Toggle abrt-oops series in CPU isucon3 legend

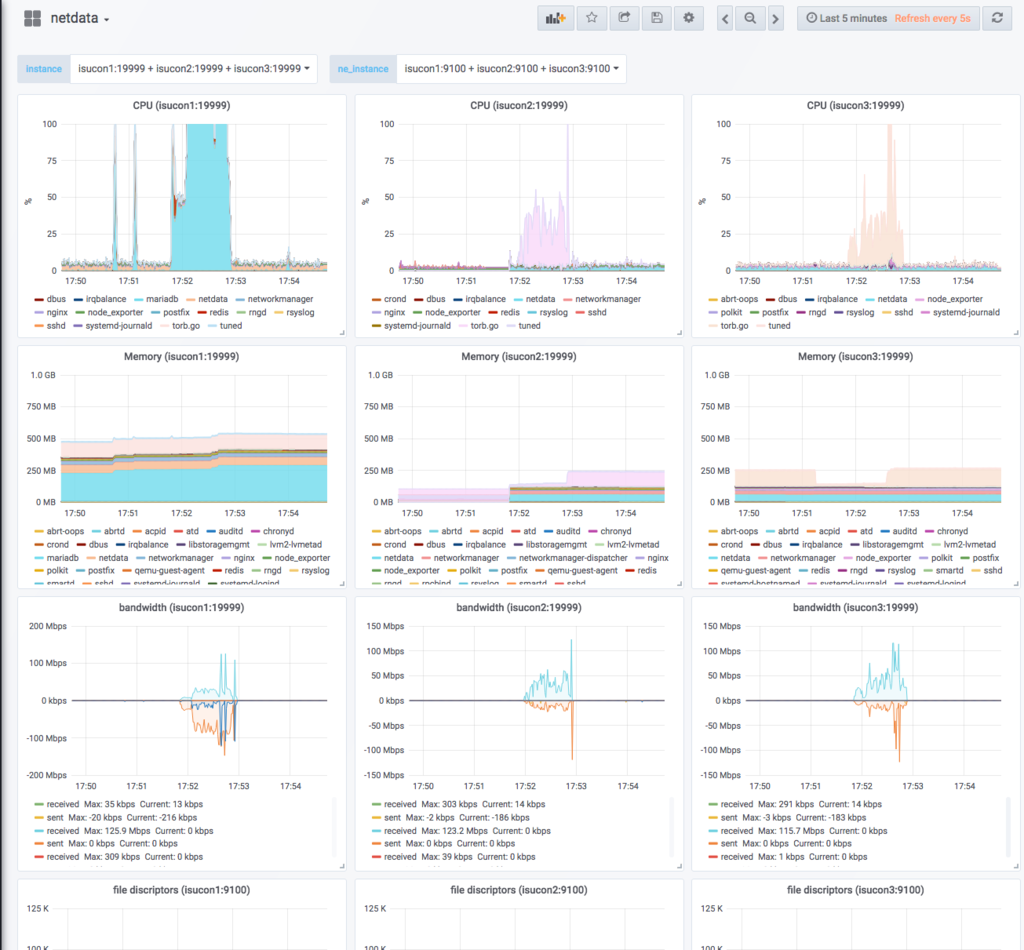pyautogui.click(x=739, y=299)
